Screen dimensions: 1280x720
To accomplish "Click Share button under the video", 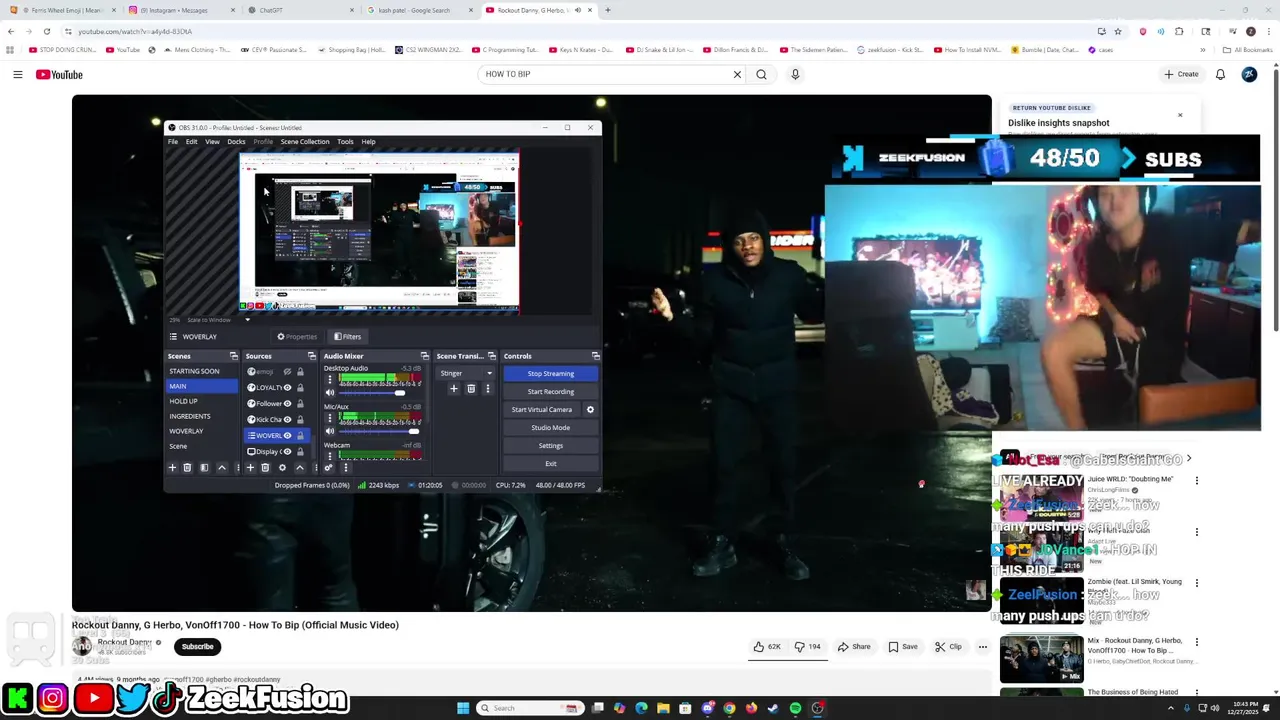I will point(853,647).
